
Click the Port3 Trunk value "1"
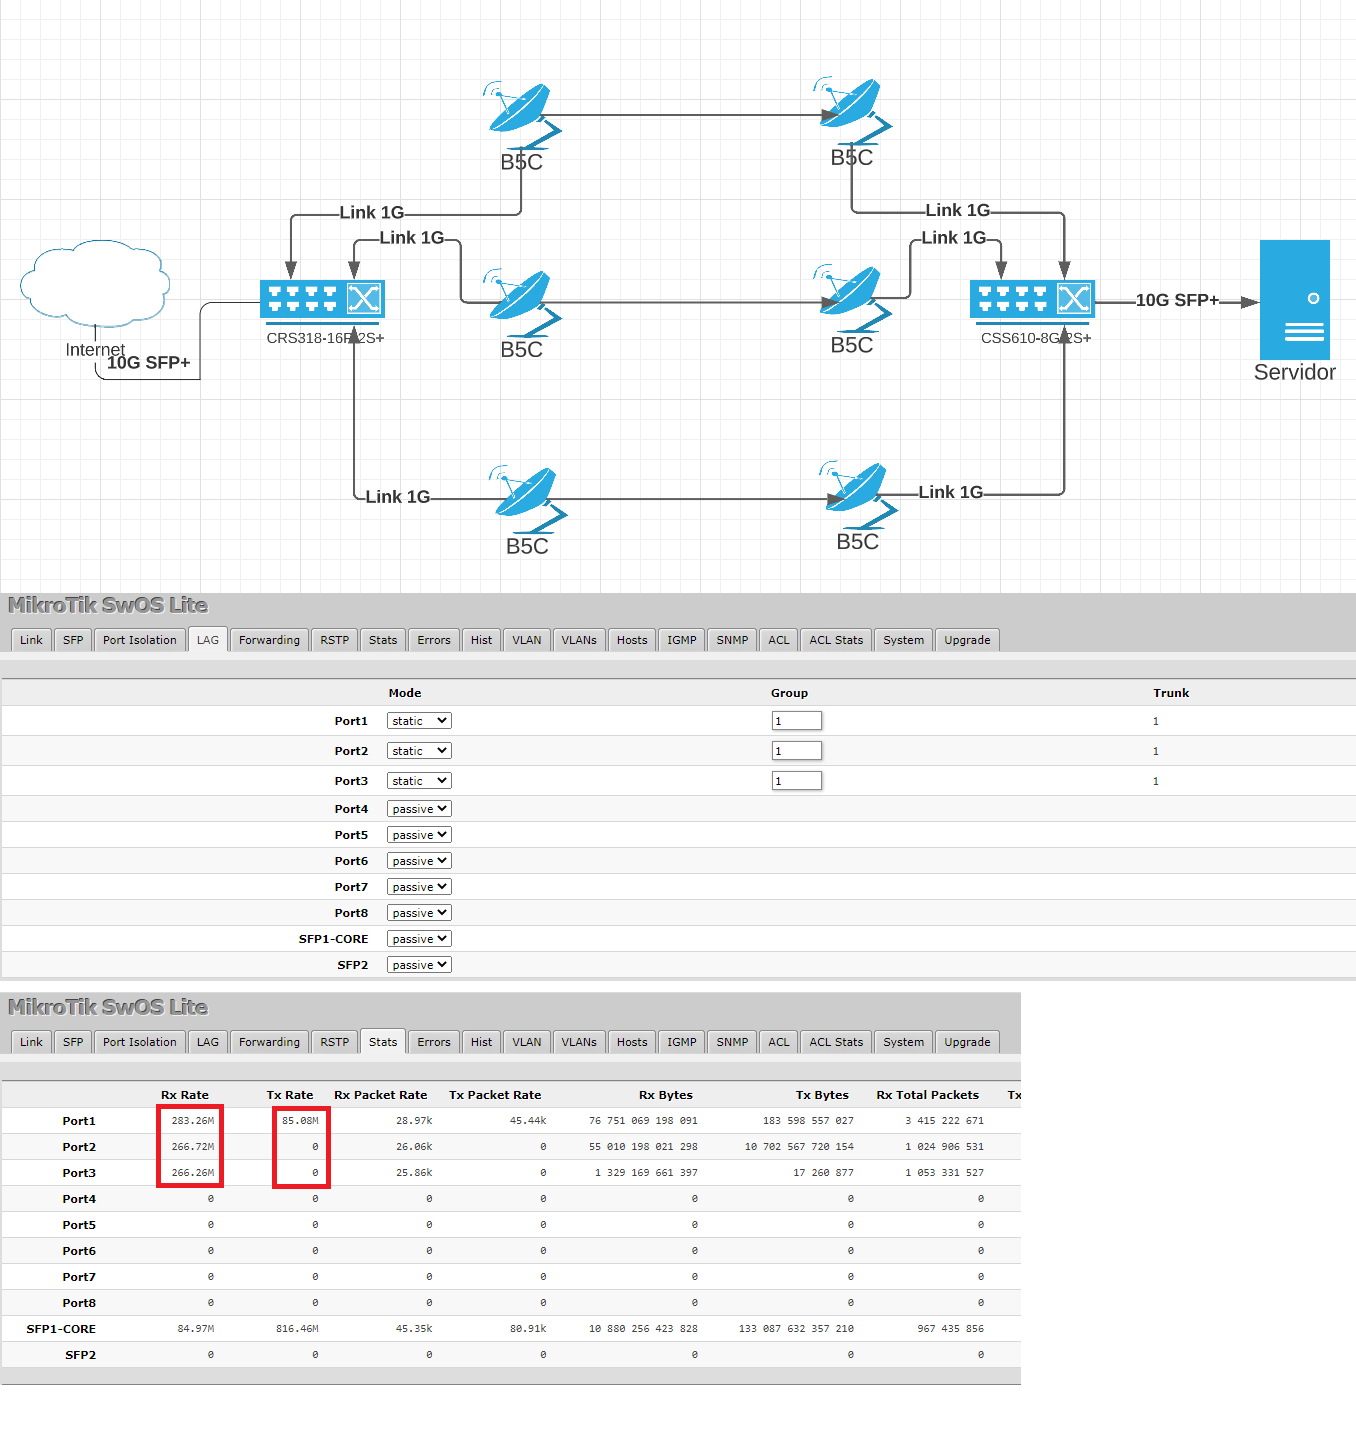coord(1156,781)
